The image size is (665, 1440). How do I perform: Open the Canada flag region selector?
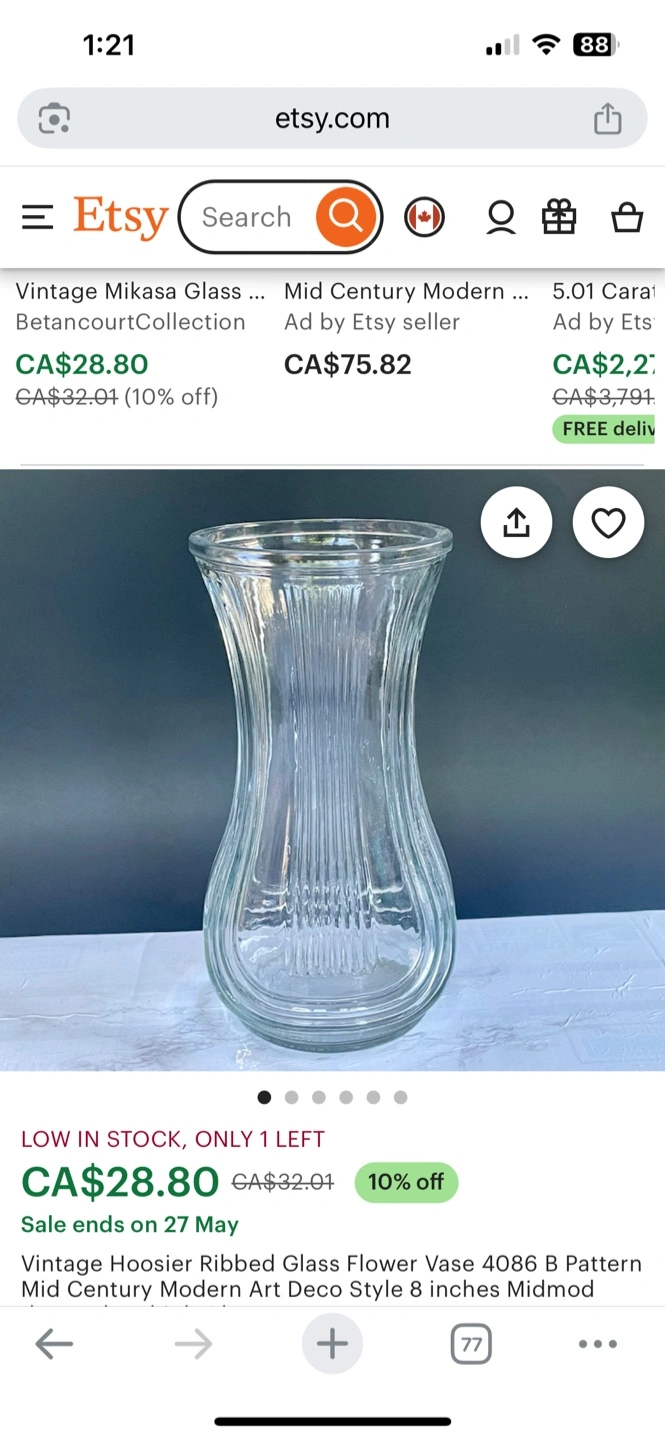(424, 217)
